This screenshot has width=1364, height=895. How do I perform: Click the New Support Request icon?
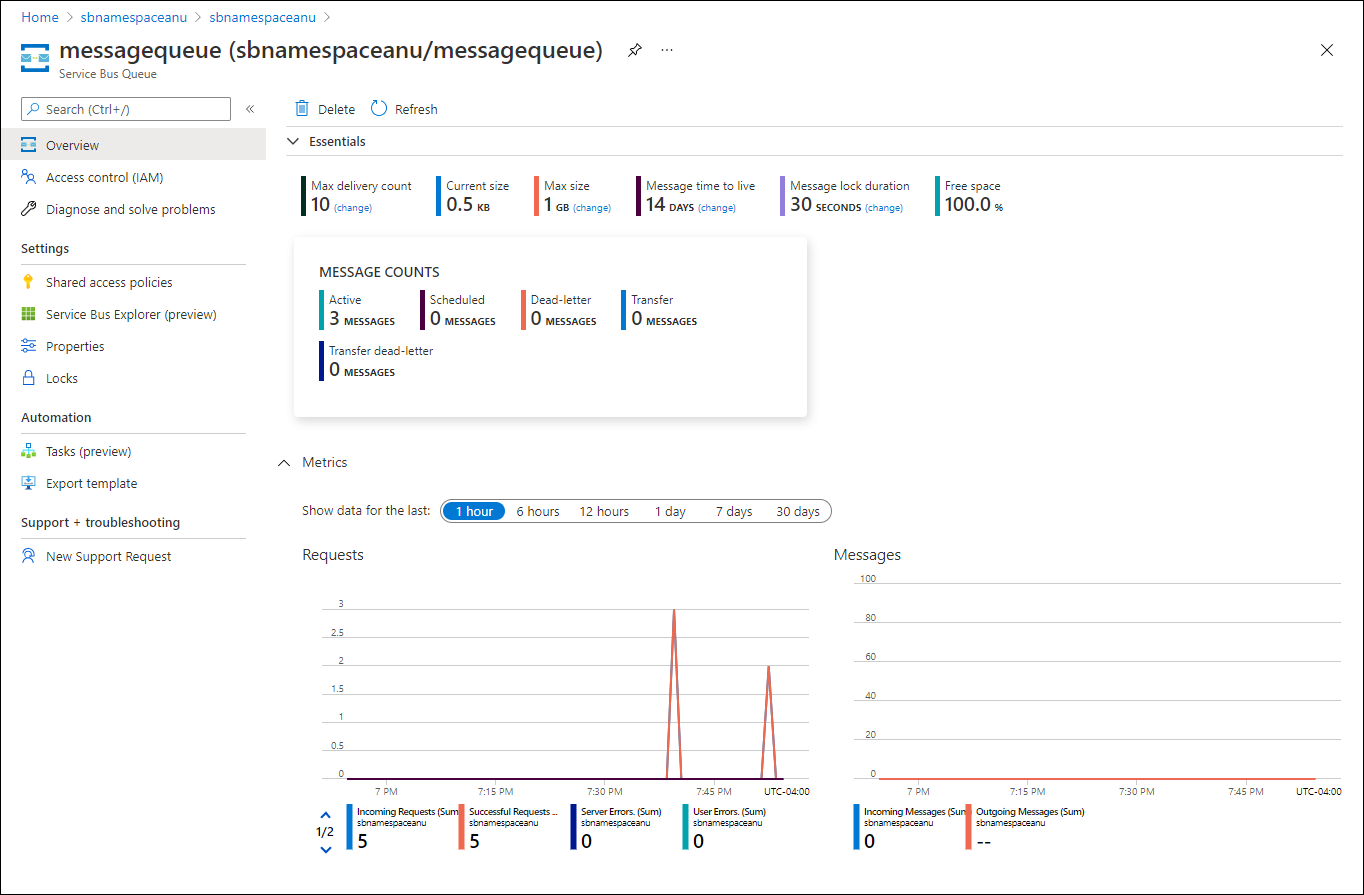[28, 556]
